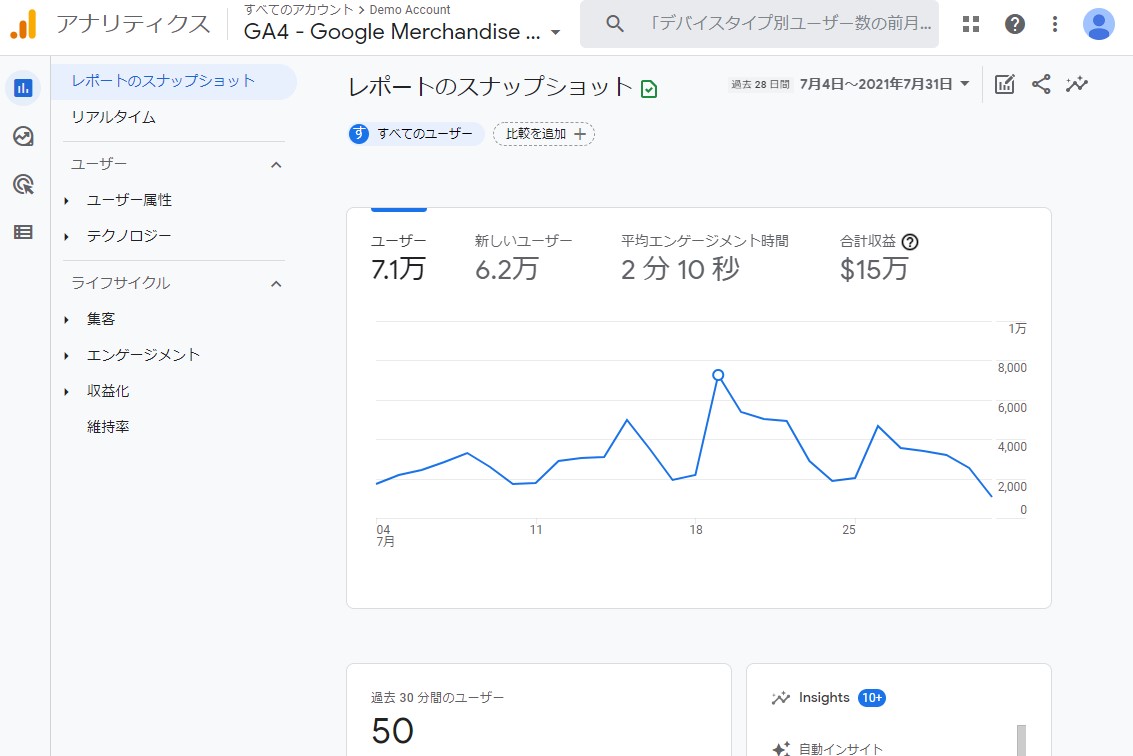
Task: Expand the テクノロジー tree item
Action: point(66,236)
